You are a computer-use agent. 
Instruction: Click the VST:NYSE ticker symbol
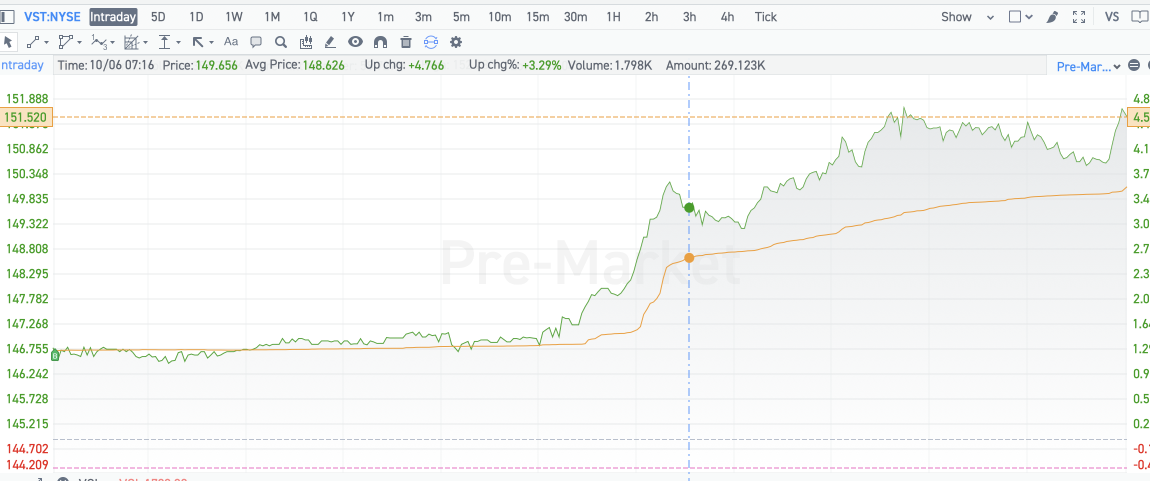coord(53,16)
